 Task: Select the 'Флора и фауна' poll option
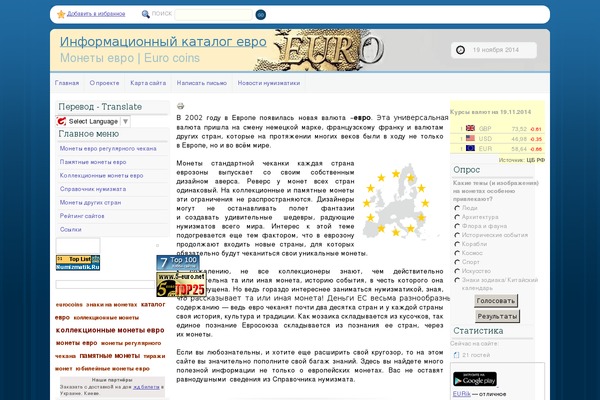[x=457, y=226]
